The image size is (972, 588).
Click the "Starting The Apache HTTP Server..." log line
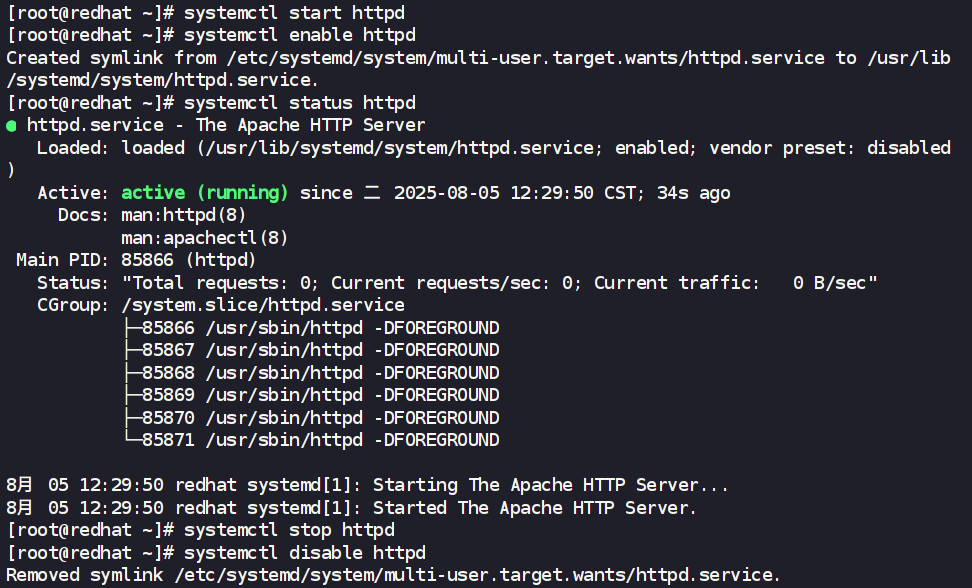click(550, 485)
